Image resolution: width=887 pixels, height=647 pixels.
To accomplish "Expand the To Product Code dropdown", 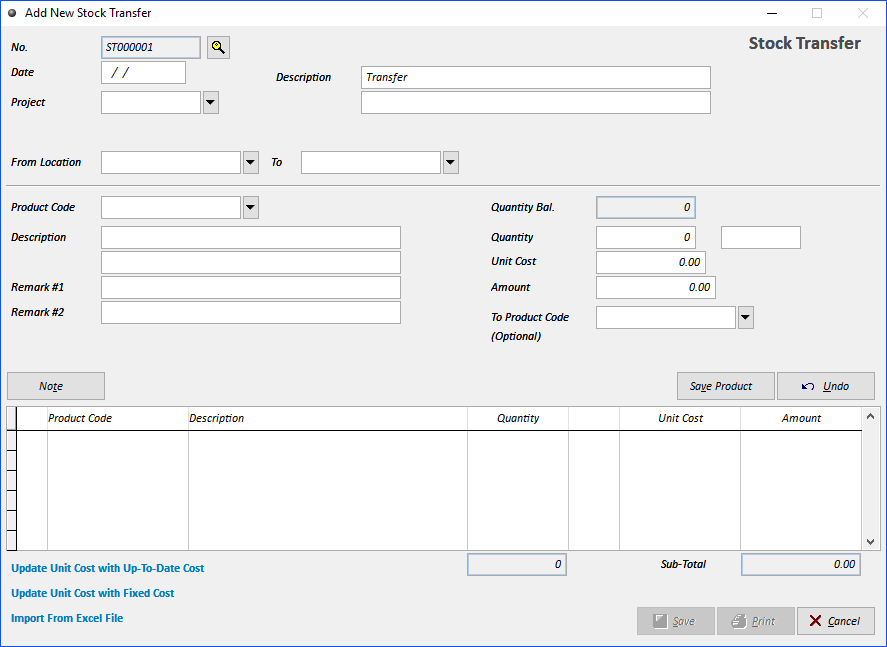I will click(x=746, y=318).
